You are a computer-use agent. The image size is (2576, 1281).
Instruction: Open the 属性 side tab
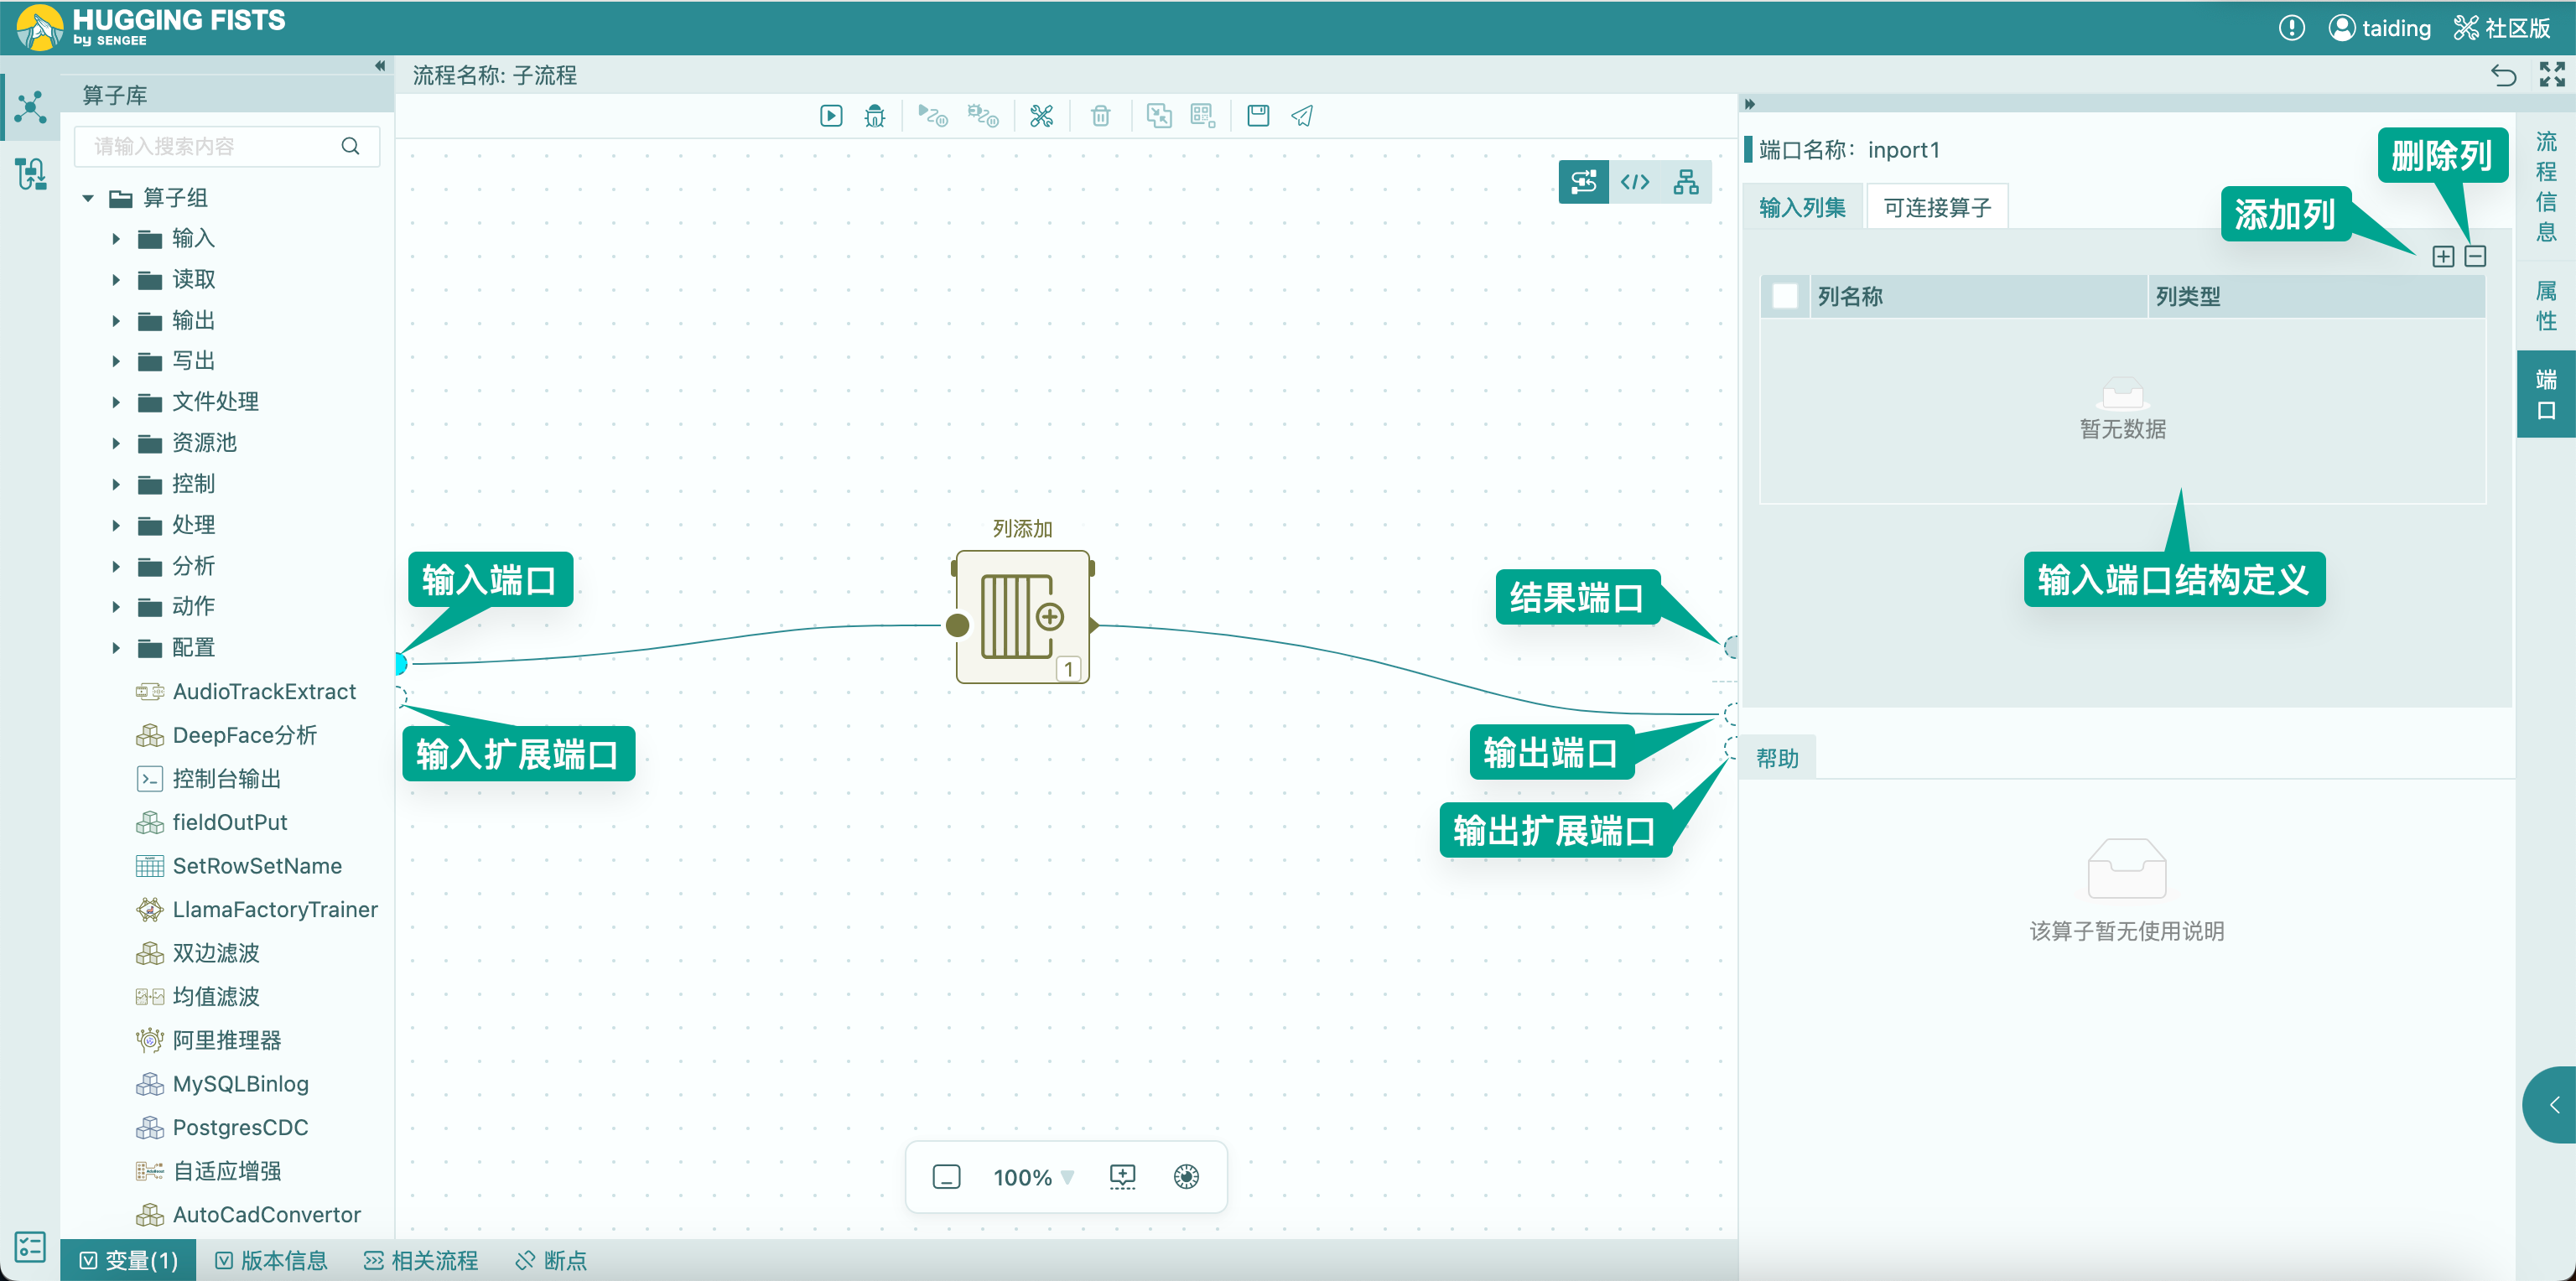2546,306
